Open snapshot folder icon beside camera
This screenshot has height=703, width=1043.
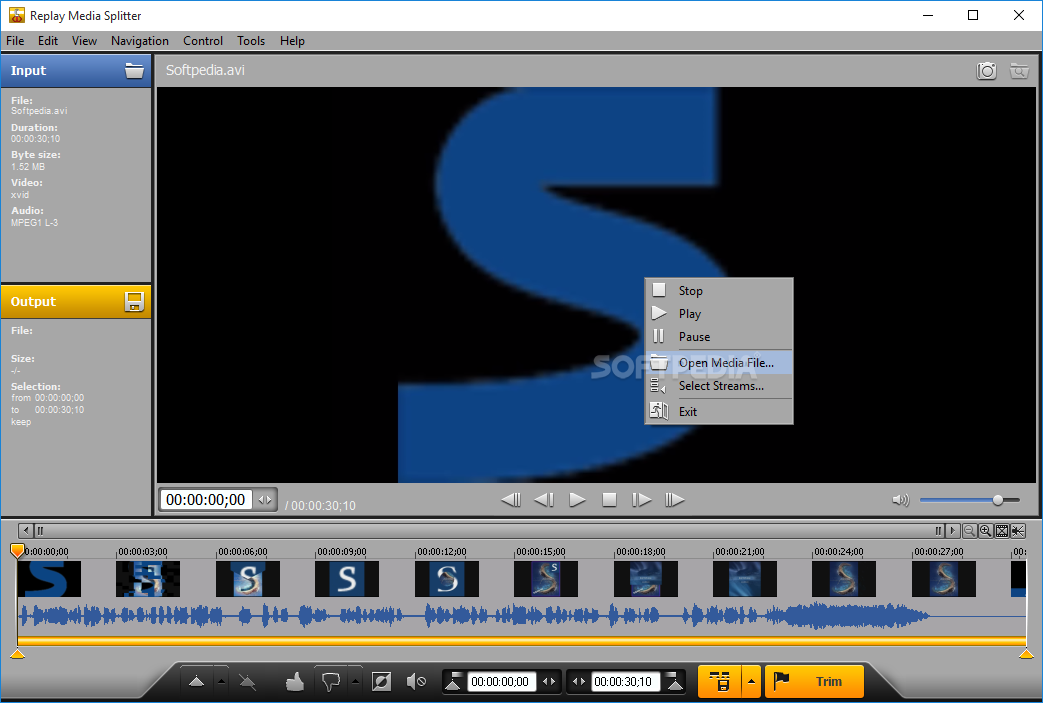coord(1019,70)
